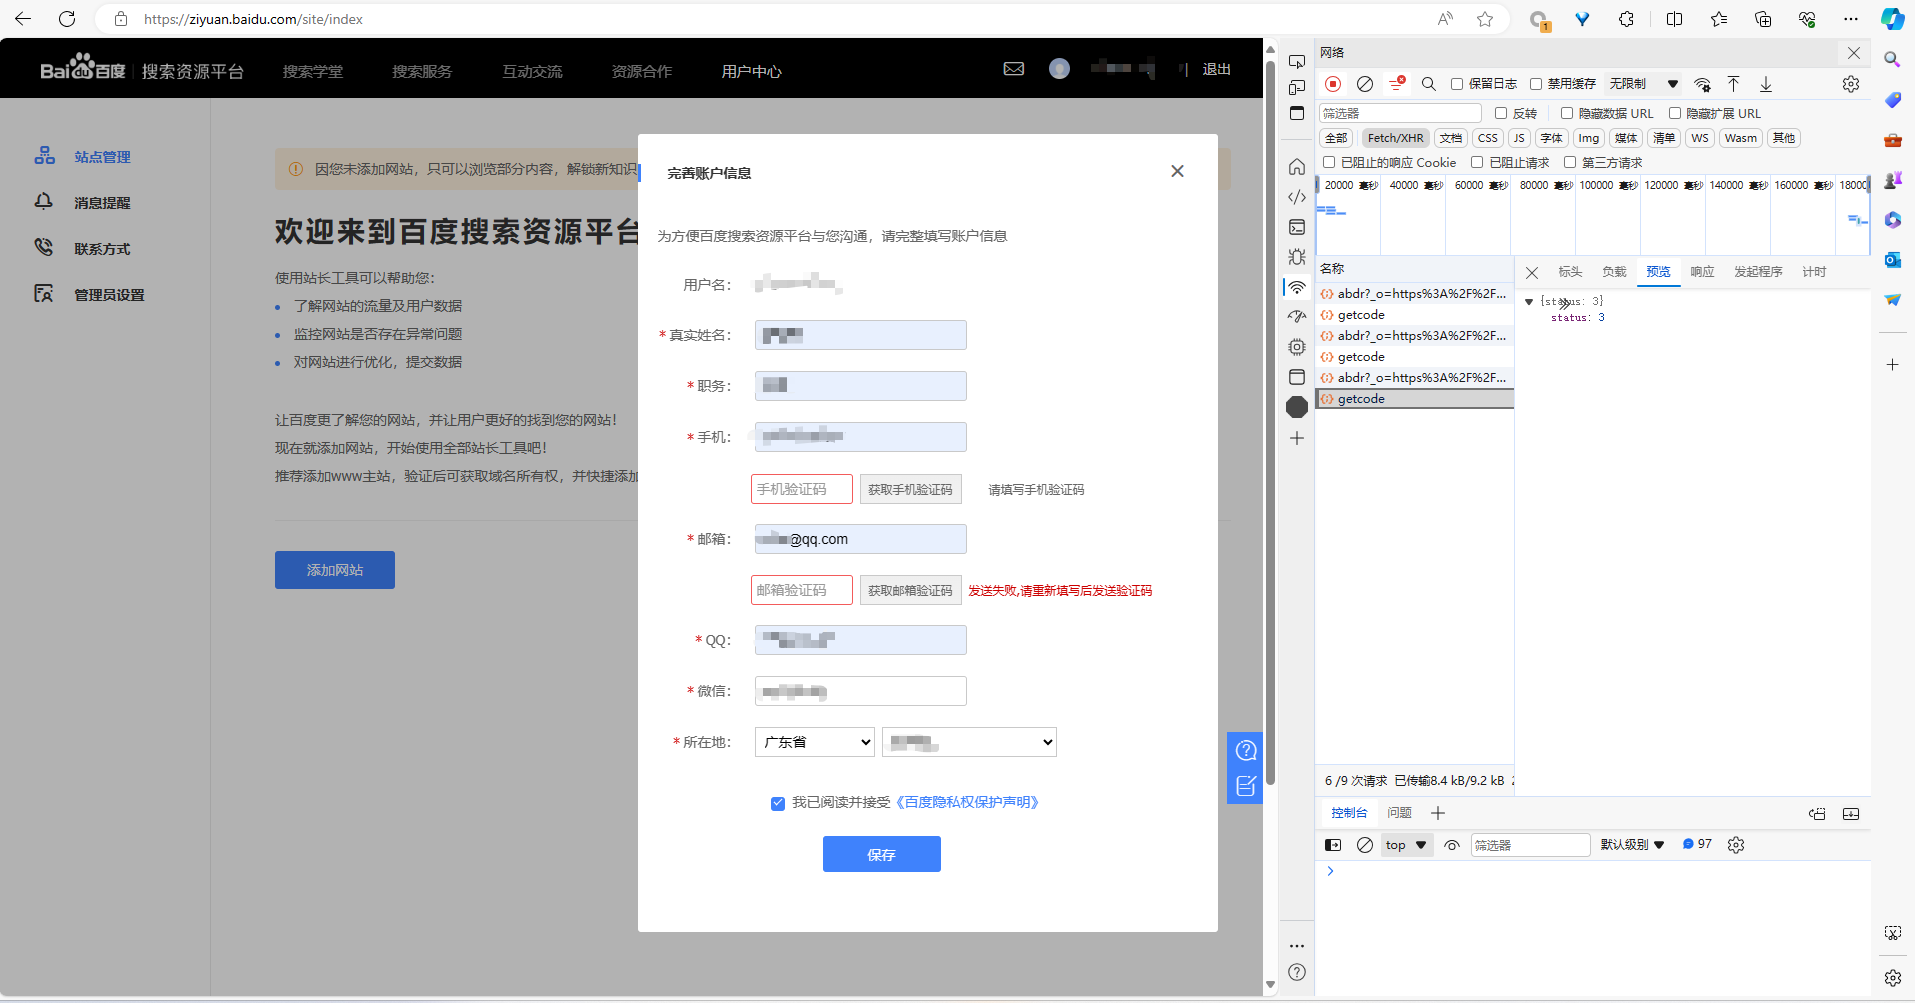Switch to the 发起程序 tab
The height and width of the screenshot is (1003, 1915).
click(1758, 272)
